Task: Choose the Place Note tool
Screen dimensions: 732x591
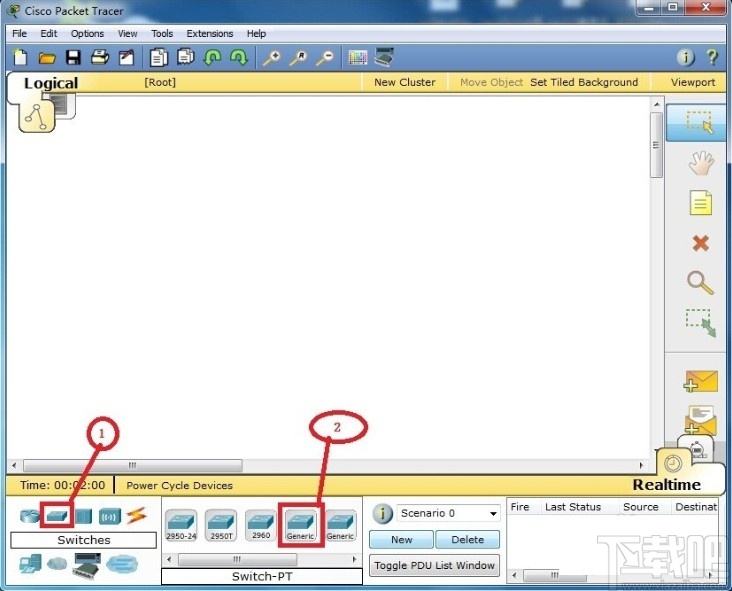Action: pos(701,203)
